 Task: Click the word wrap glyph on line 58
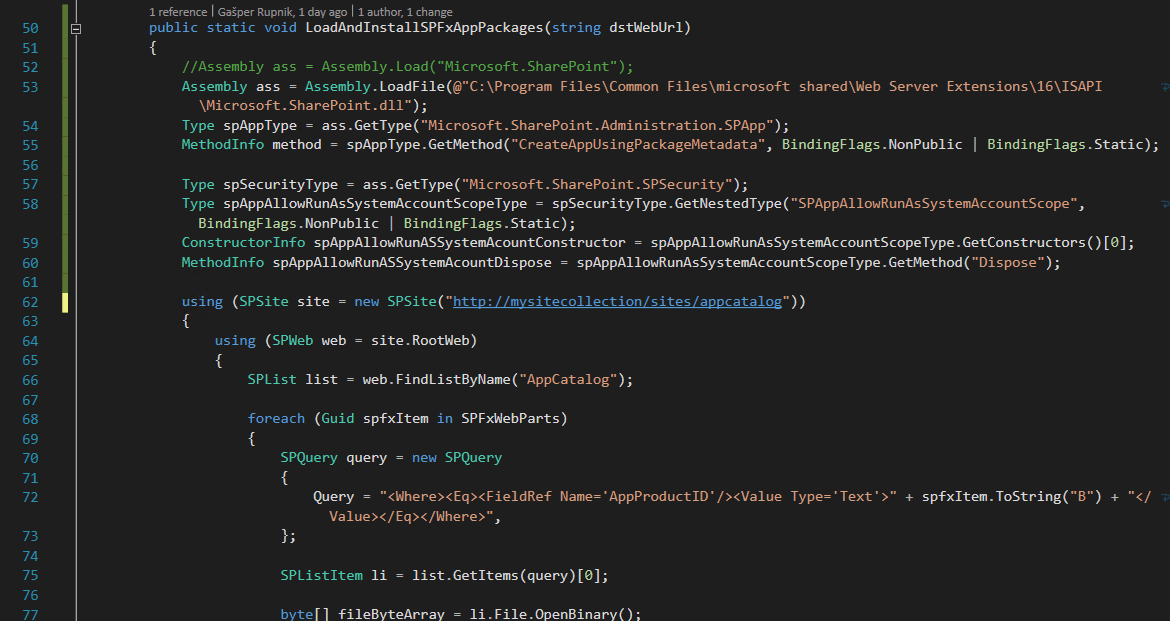click(x=1164, y=204)
